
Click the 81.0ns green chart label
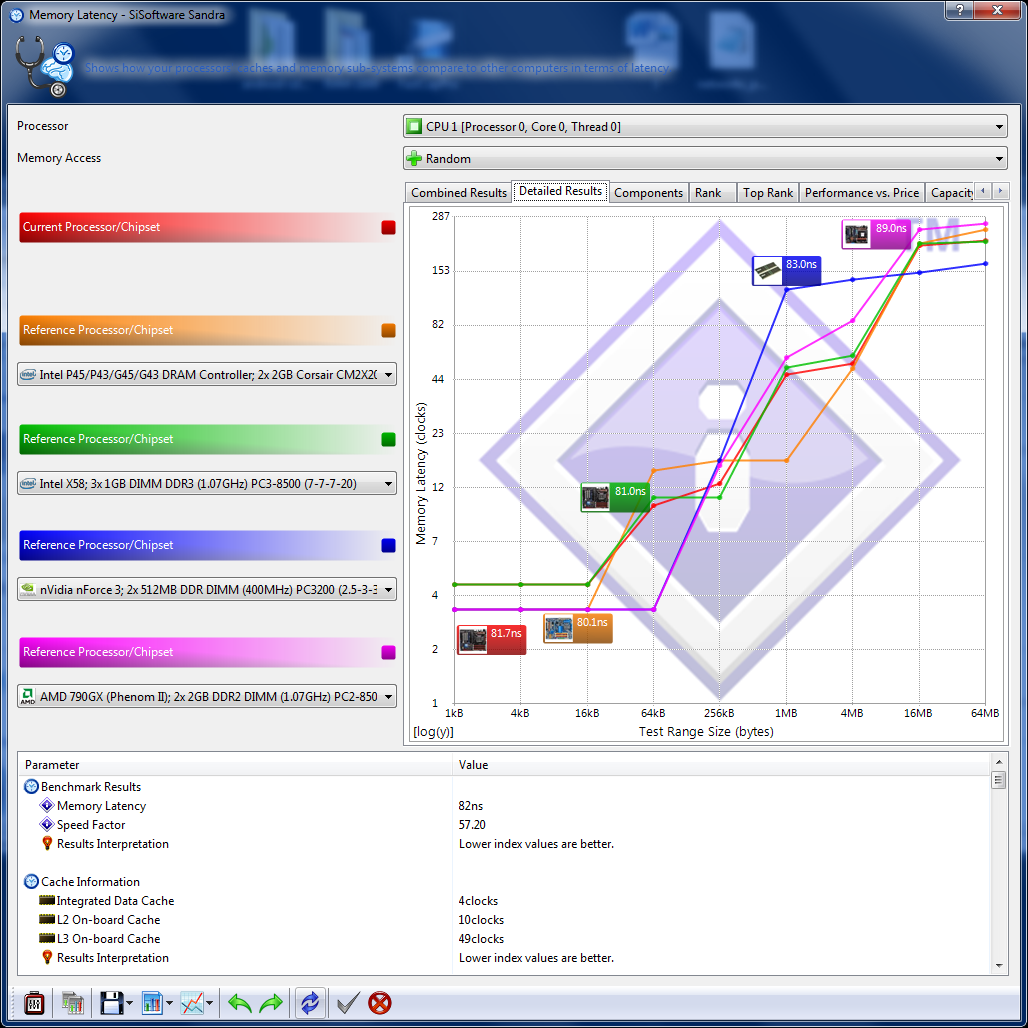click(615, 498)
